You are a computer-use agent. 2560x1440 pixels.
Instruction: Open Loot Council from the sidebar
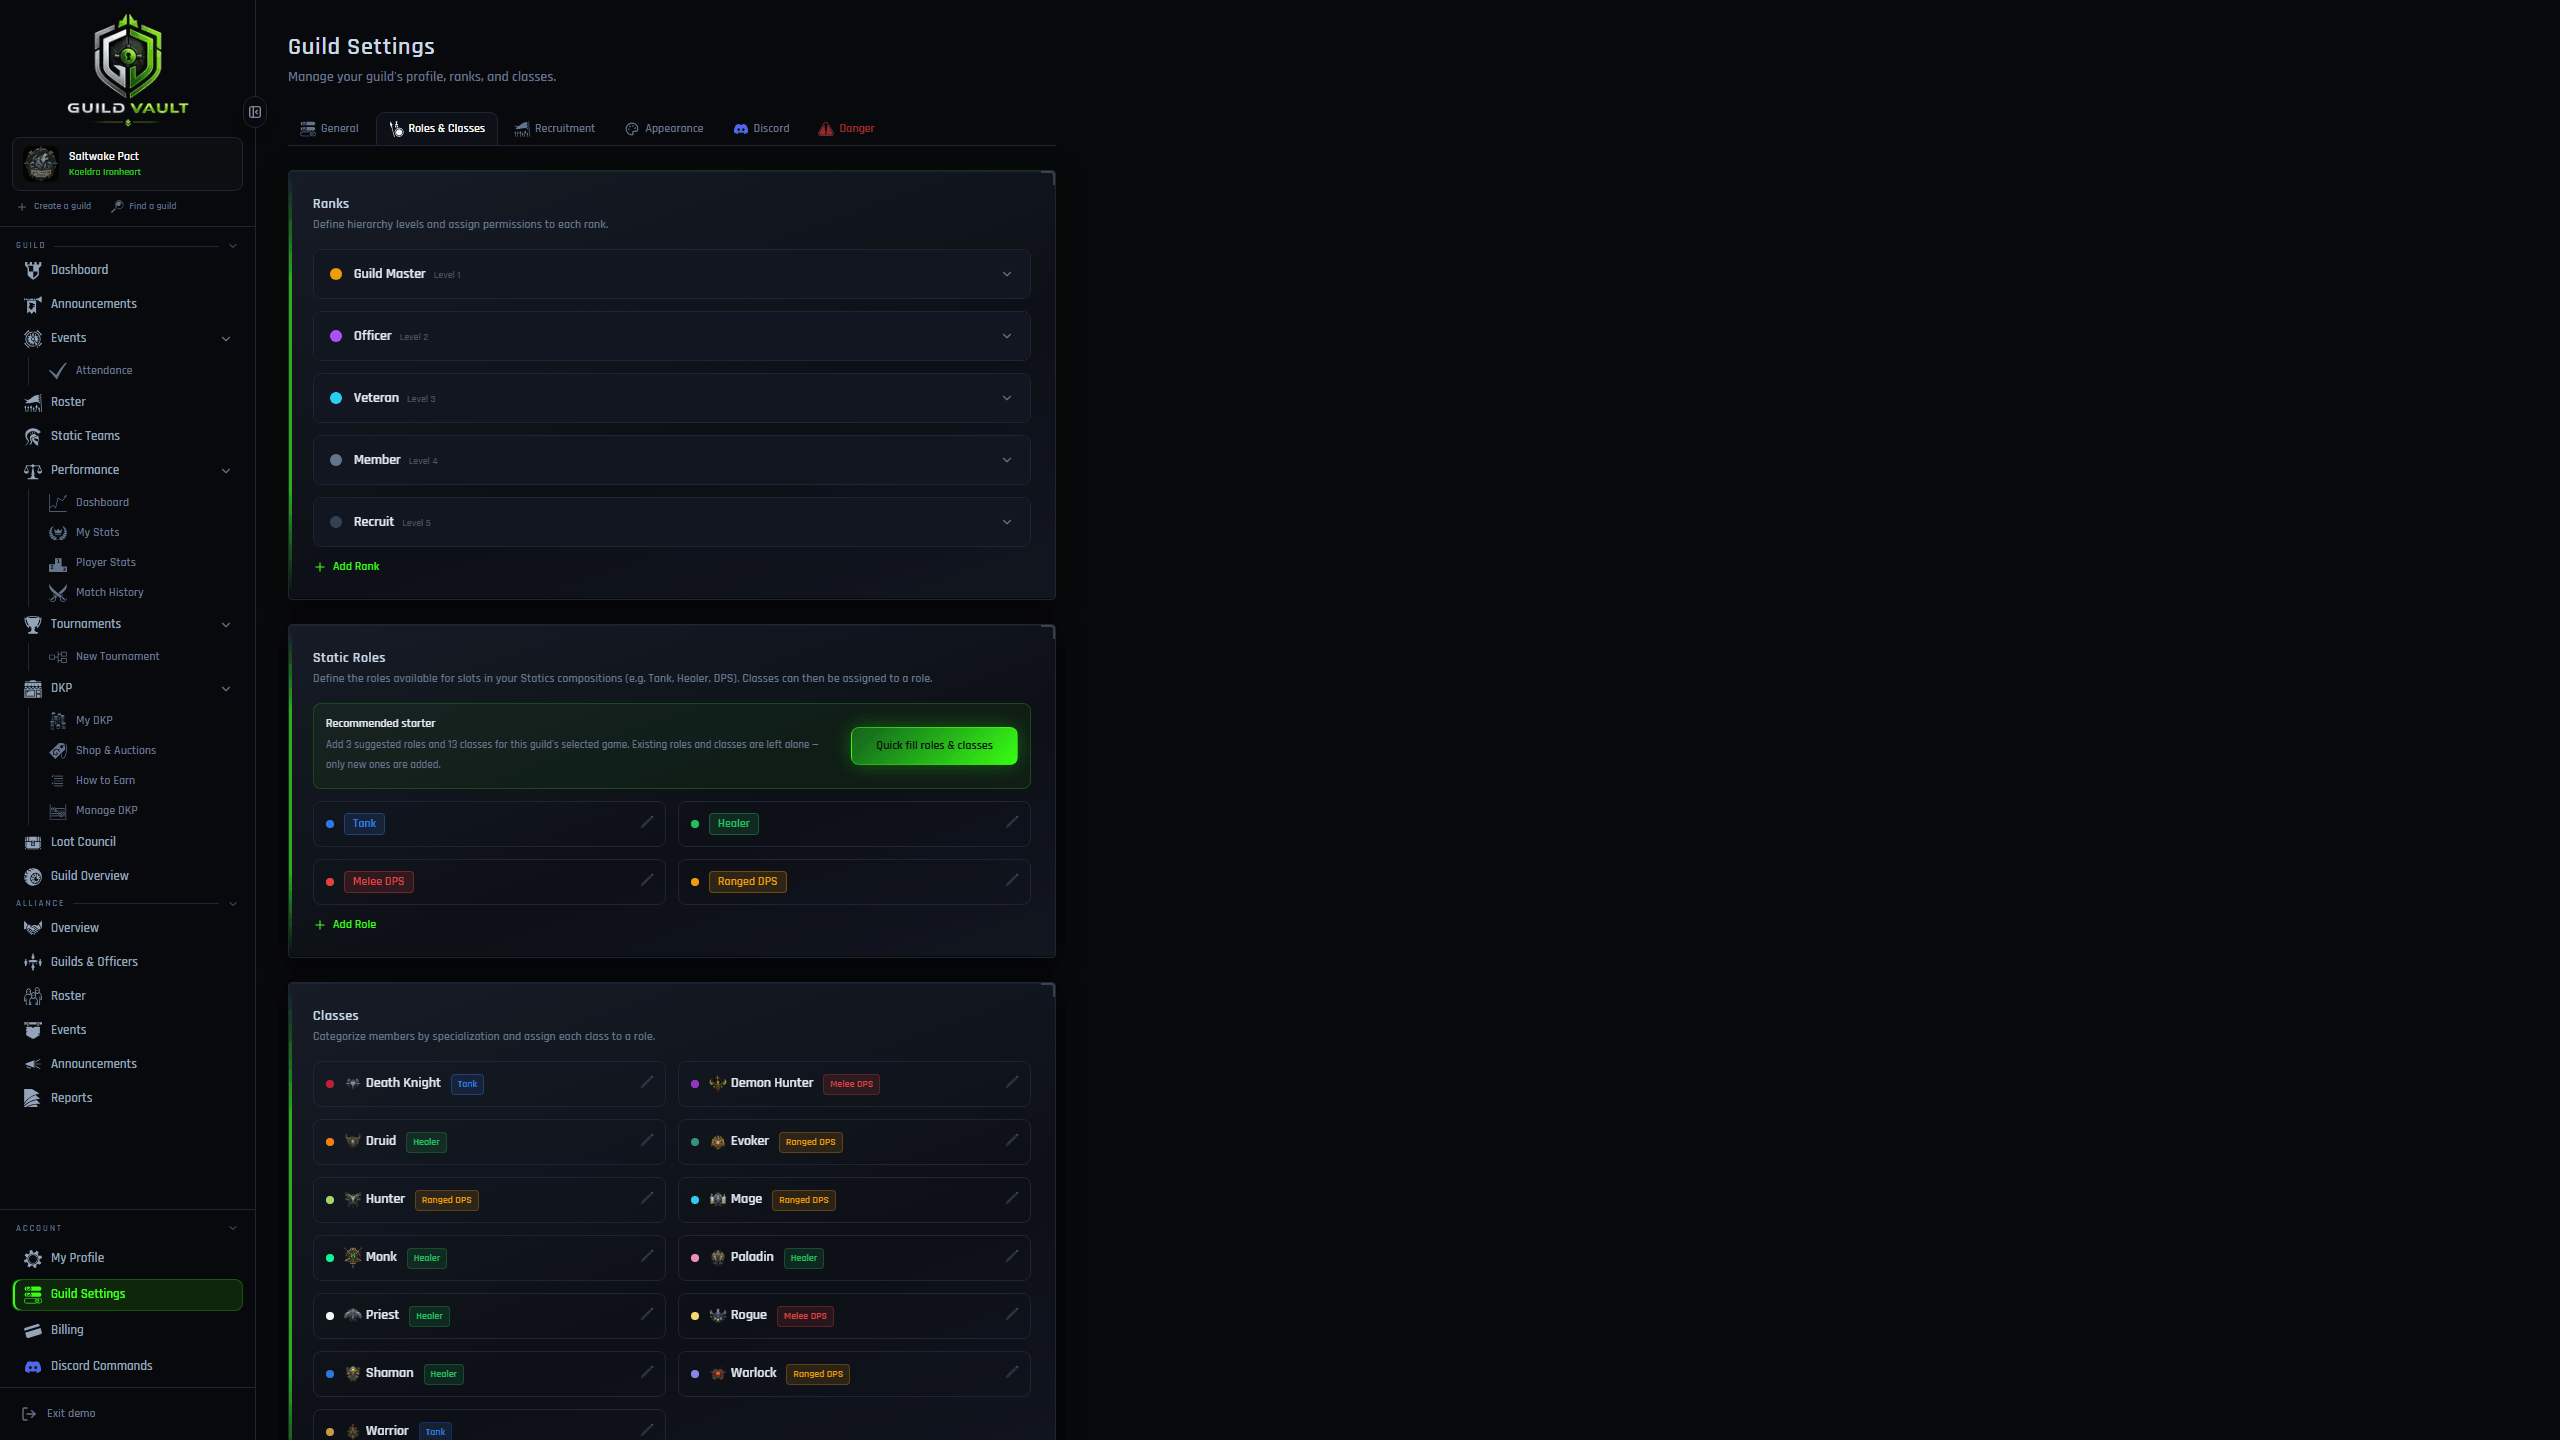(x=128, y=842)
